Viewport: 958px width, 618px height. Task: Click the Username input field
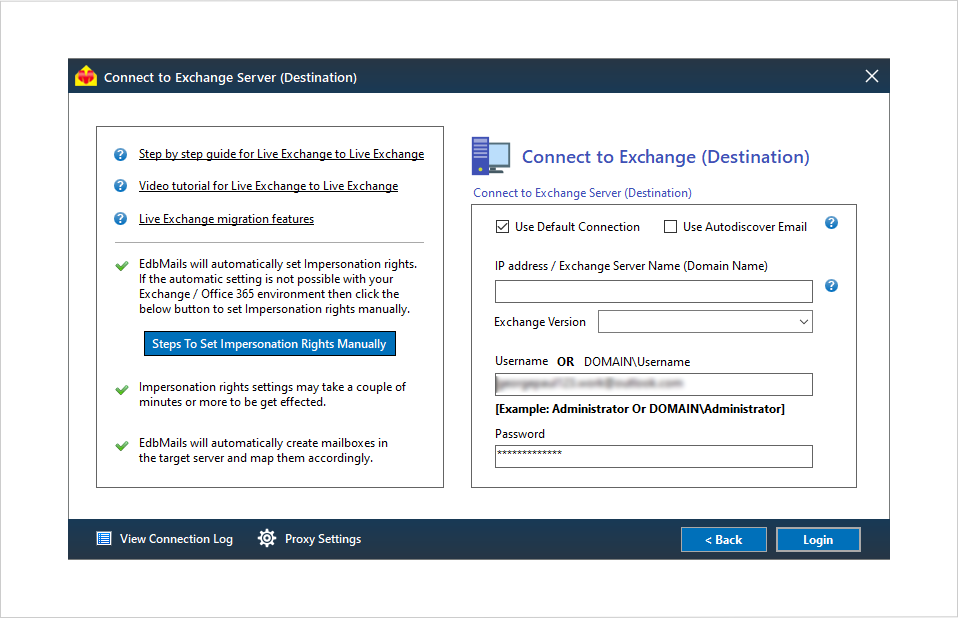[654, 384]
